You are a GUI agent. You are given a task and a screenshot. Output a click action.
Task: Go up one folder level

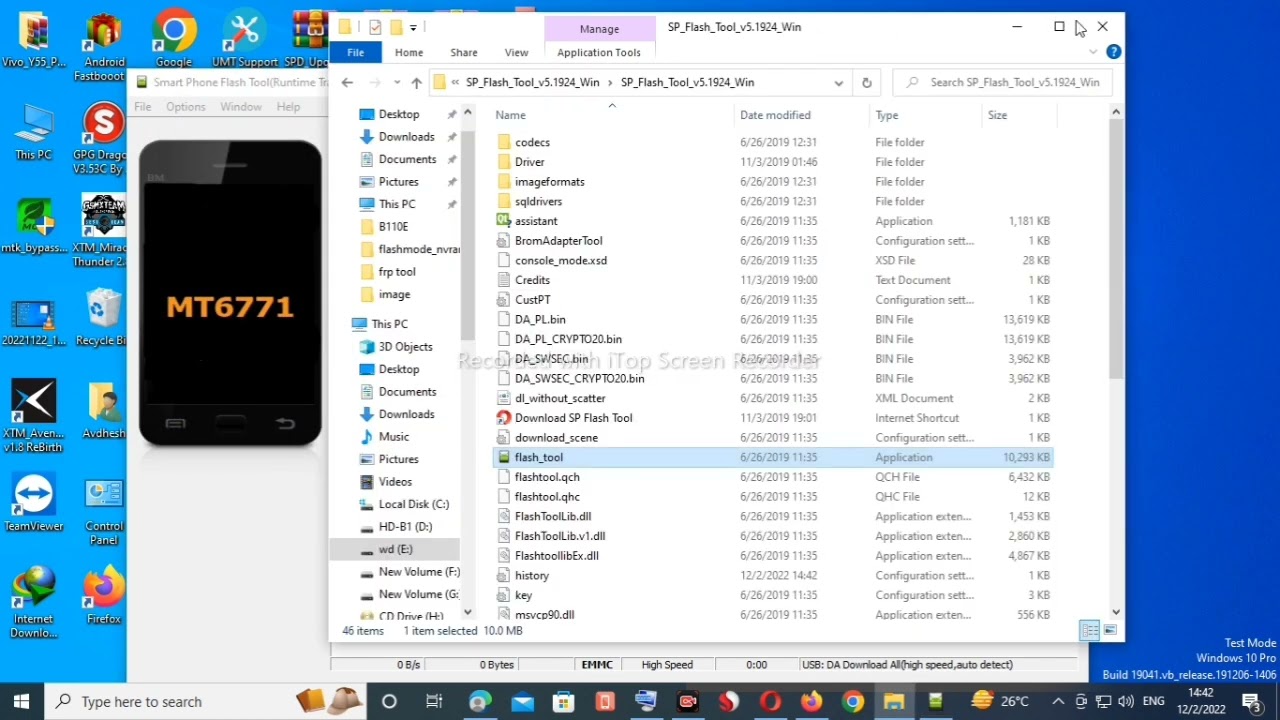[x=416, y=83]
